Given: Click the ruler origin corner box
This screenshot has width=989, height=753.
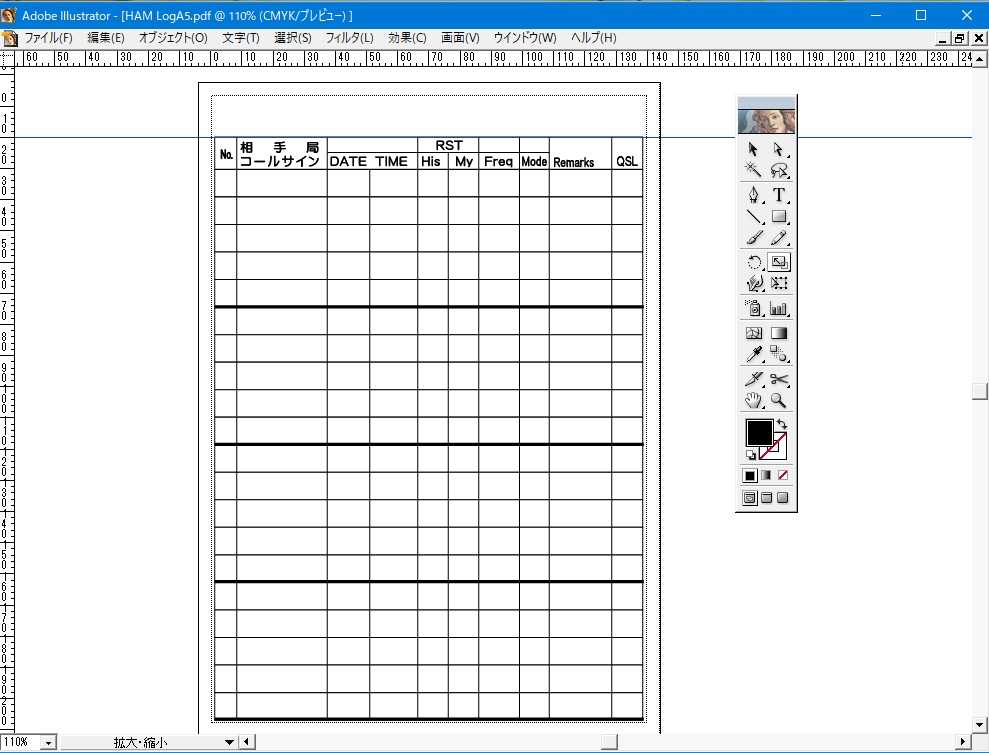Looking at the screenshot, I should [7, 59].
